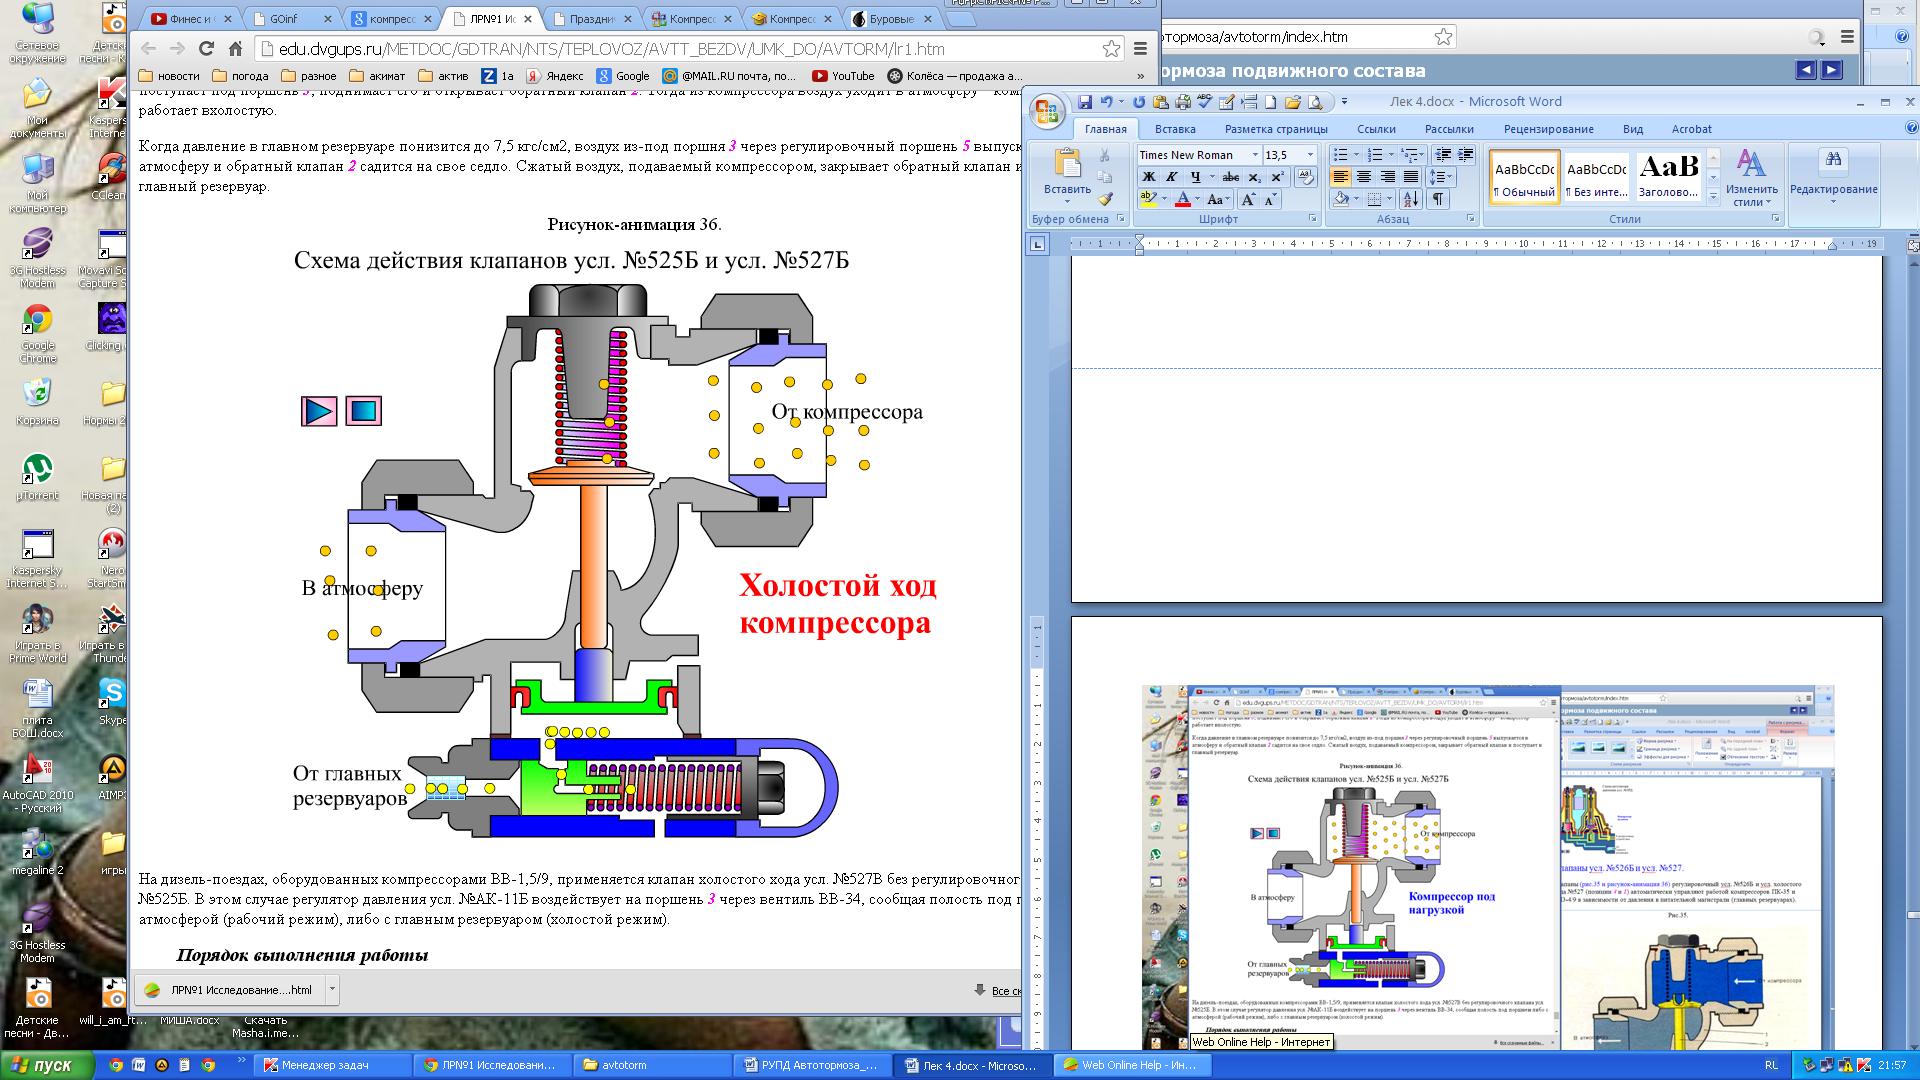
Task: Set paragraph alignment to center
Action: click(x=1364, y=177)
